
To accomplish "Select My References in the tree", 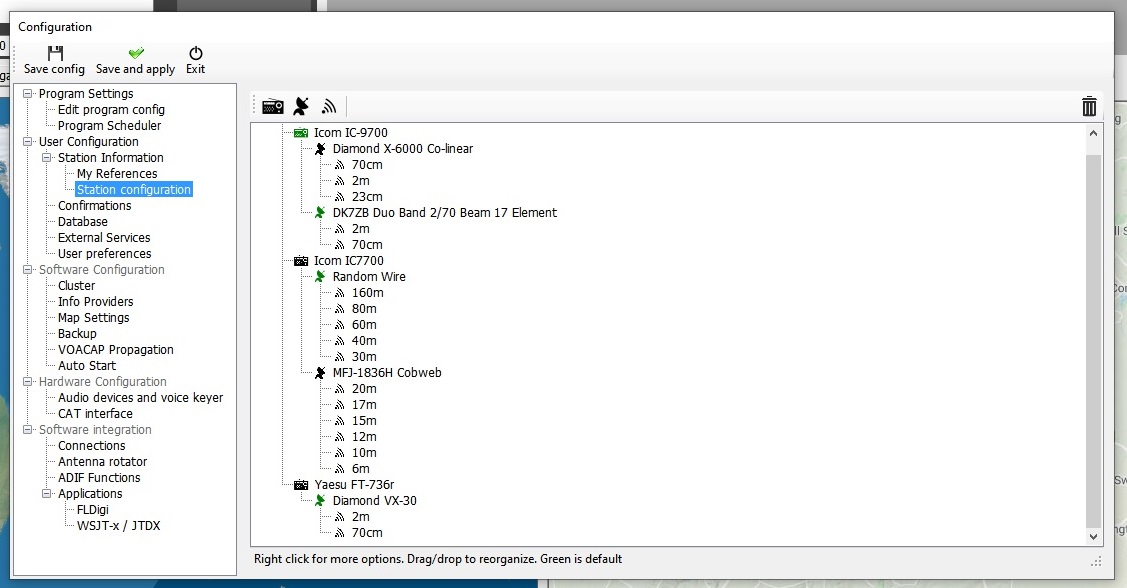I will [116, 174].
